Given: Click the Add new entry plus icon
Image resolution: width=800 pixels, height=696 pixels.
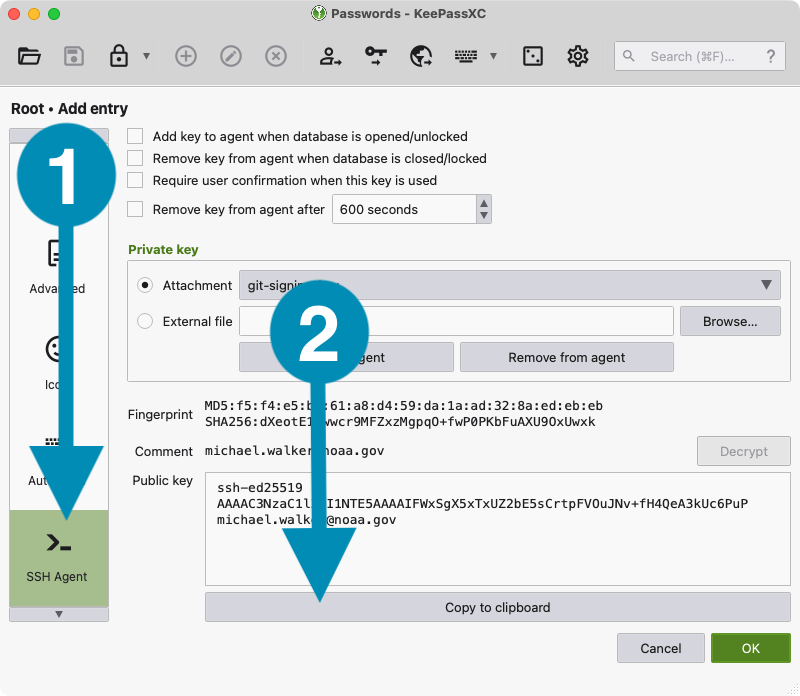Looking at the screenshot, I should [185, 56].
